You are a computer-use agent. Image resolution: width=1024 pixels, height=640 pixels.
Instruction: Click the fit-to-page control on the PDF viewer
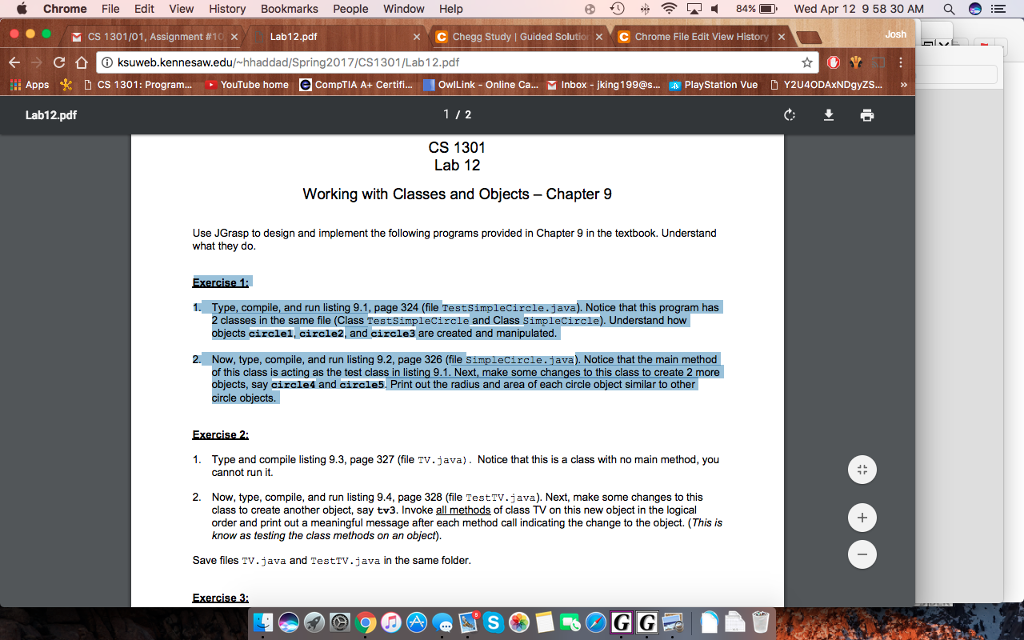click(861, 469)
